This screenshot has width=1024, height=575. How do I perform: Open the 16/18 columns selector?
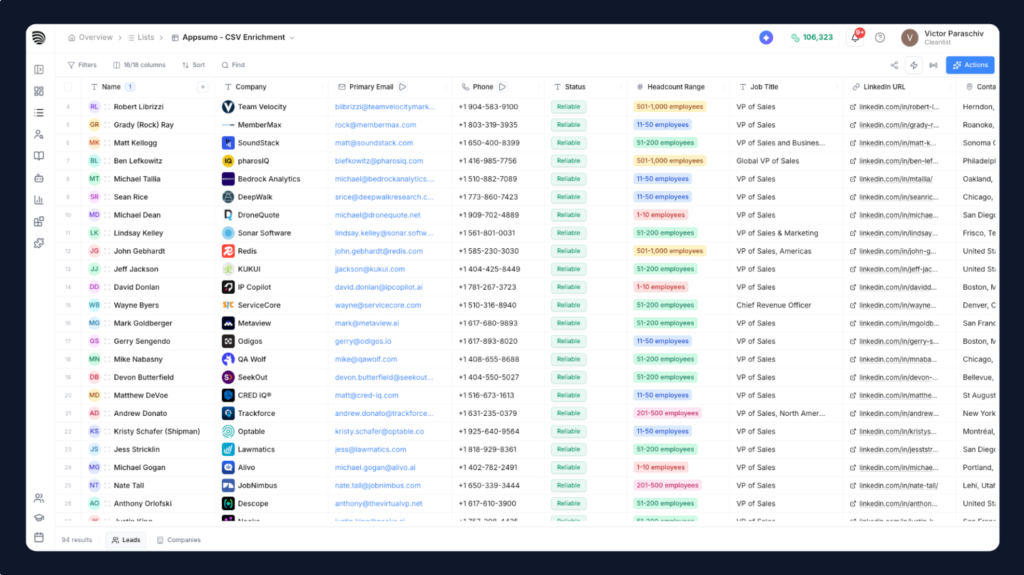[139, 65]
